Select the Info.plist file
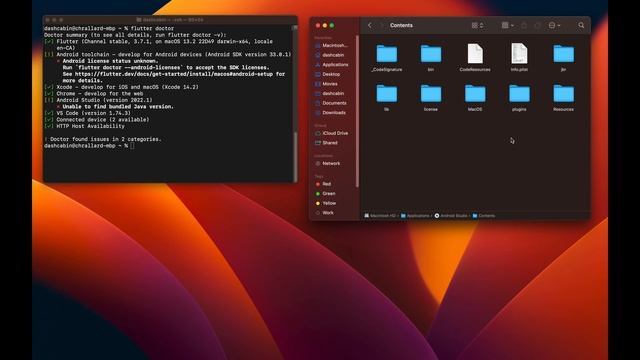640x360 pixels. coord(519,58)
